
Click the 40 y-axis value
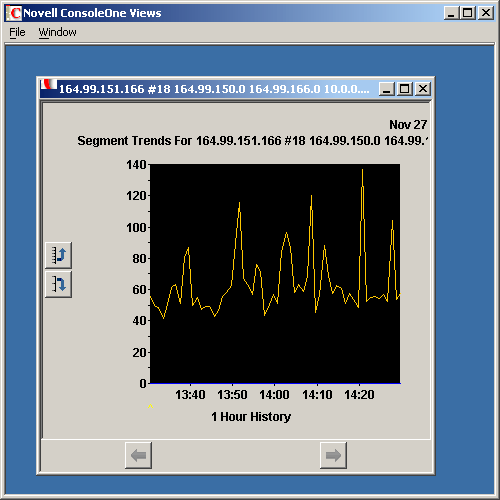coord(139,321)
